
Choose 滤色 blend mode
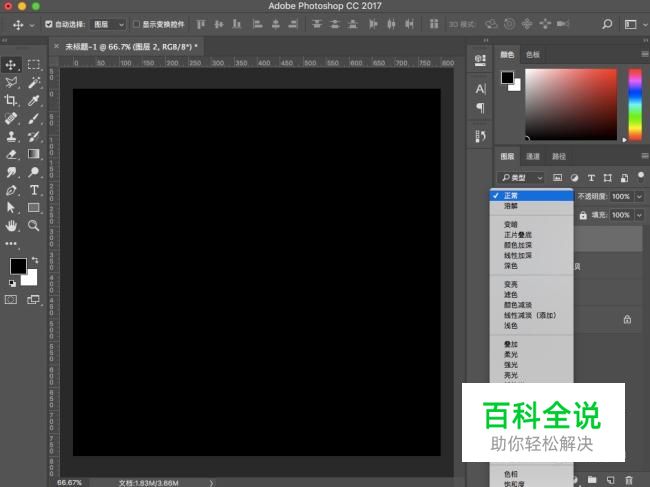click(531, 294)
